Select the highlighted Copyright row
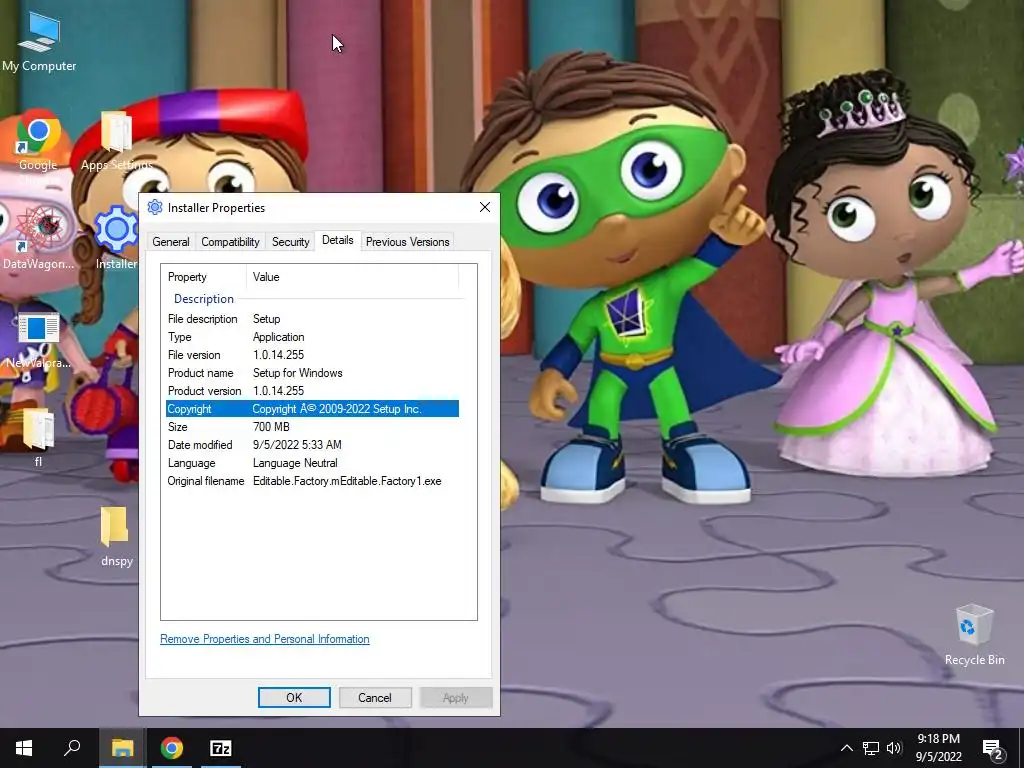Image resolution: width=1024 pixels, height=768 pixels. [x=312, y=409]
